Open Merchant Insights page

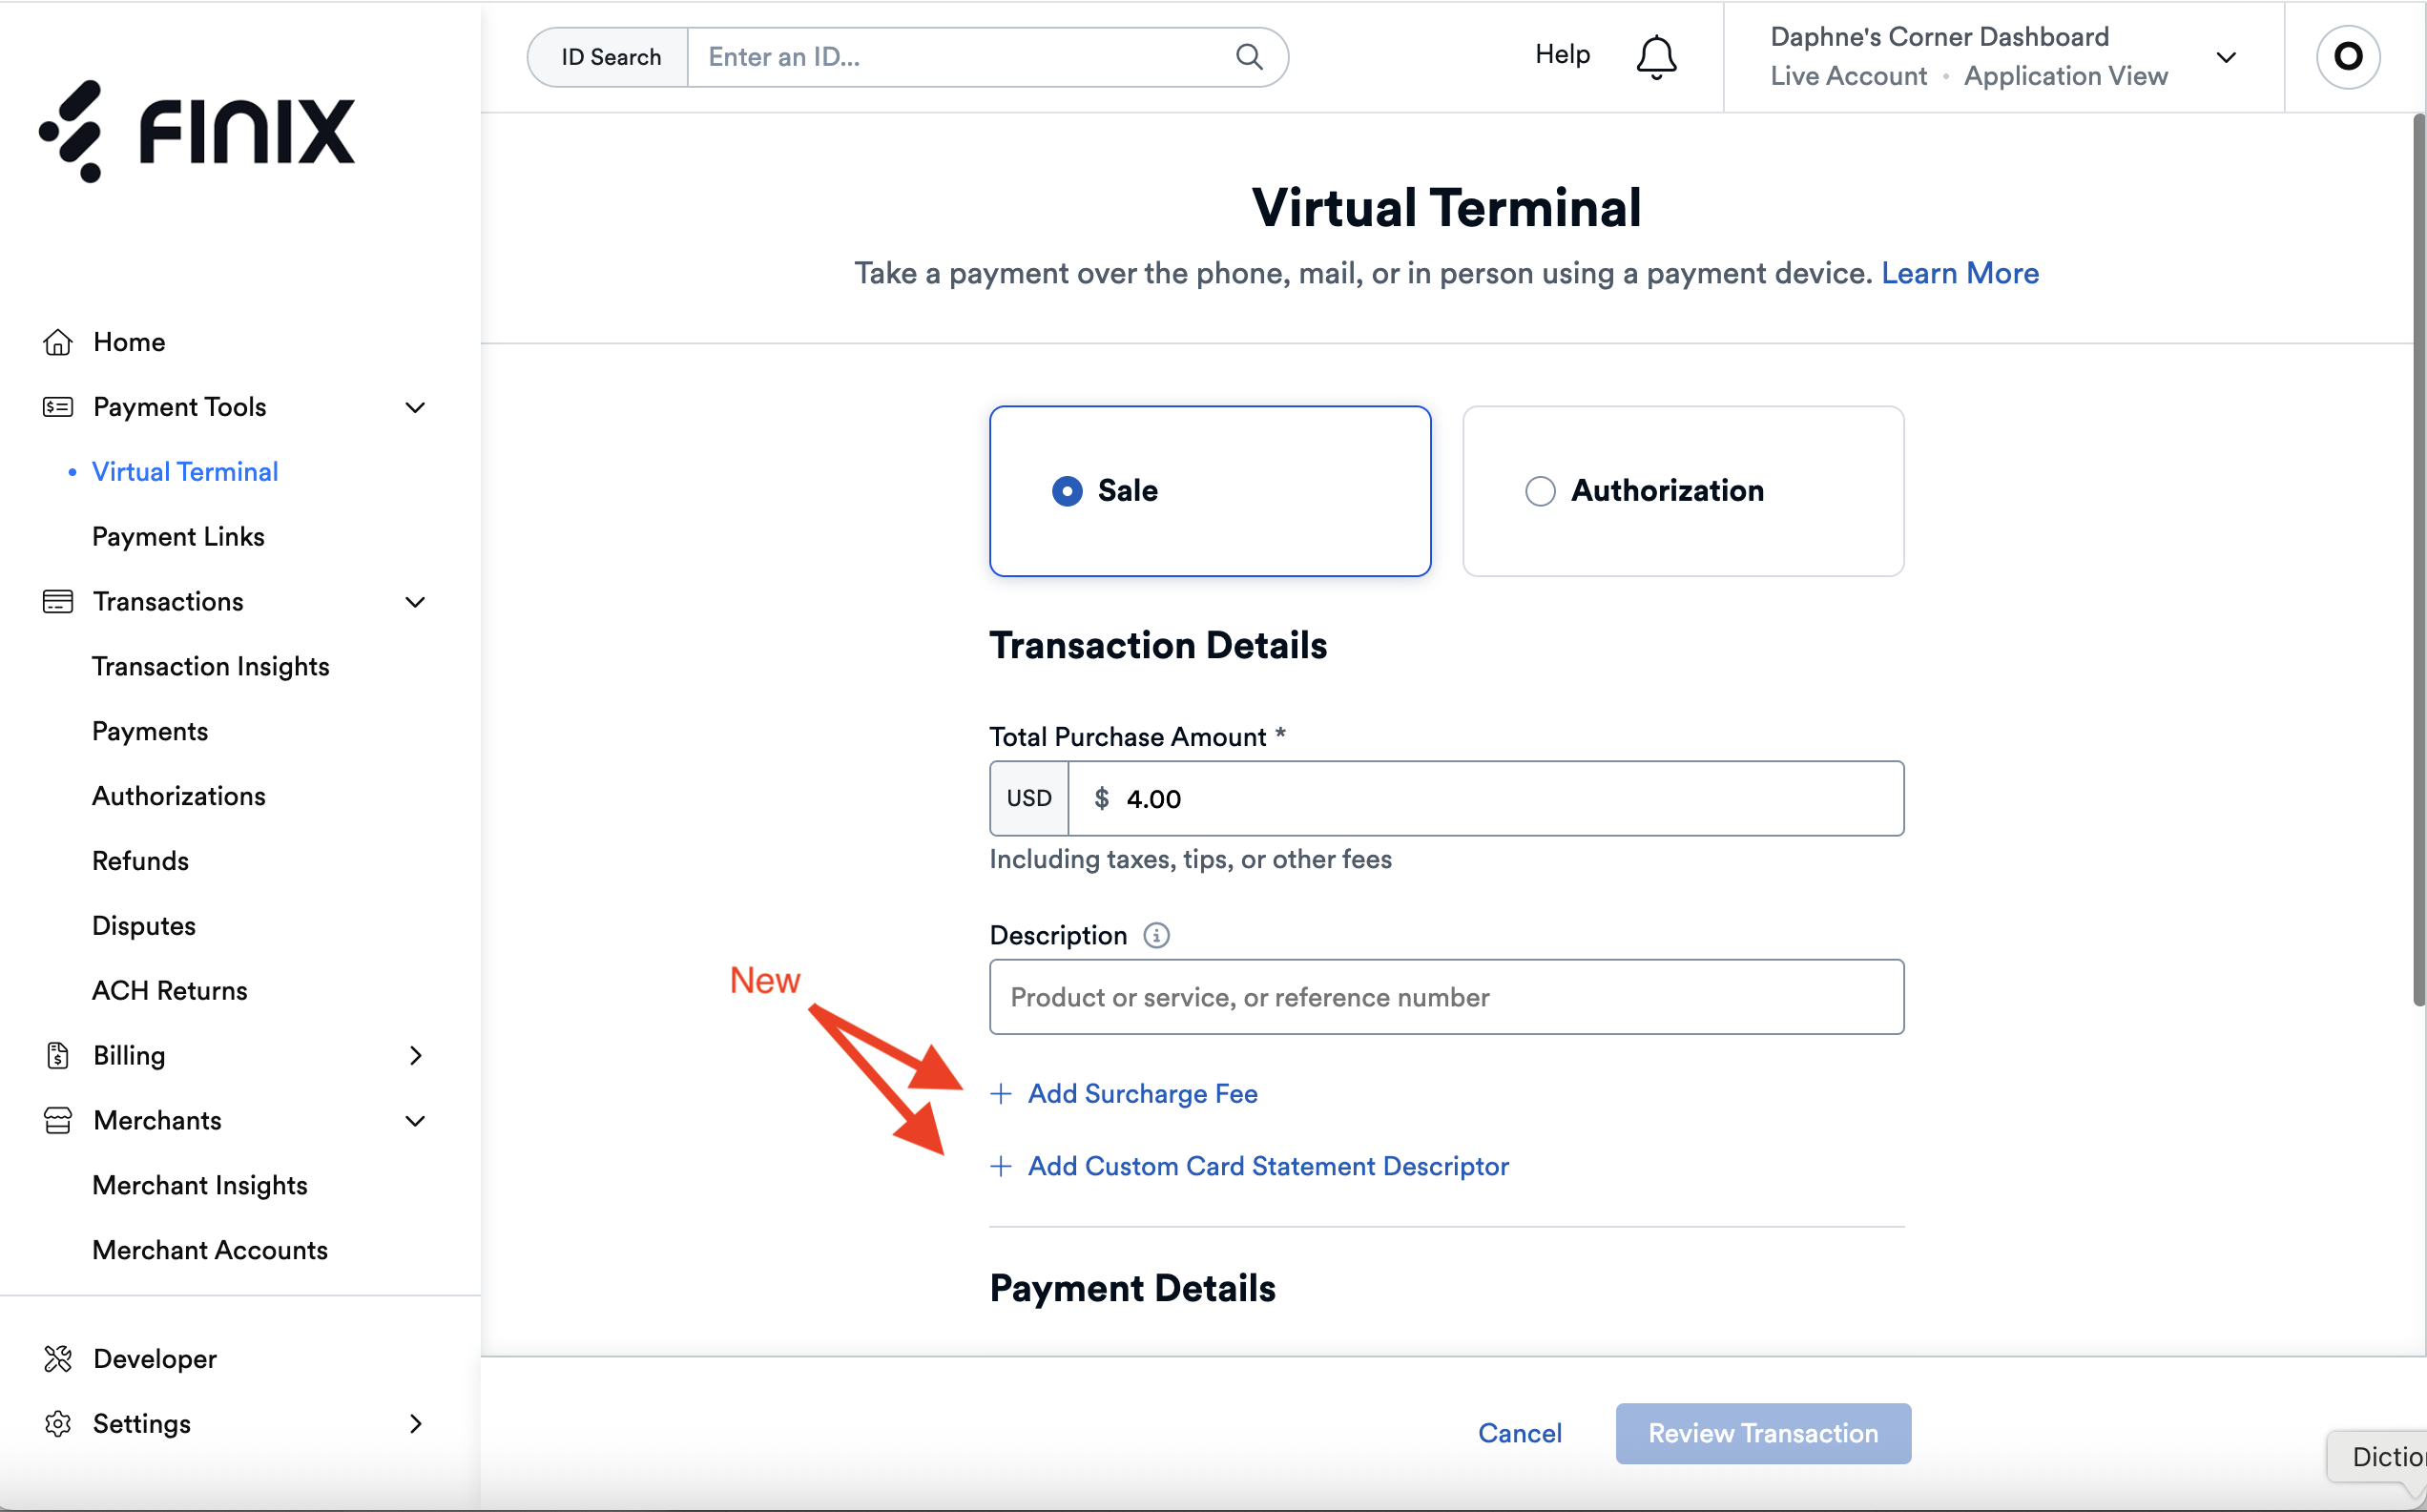click(200, 1185)
